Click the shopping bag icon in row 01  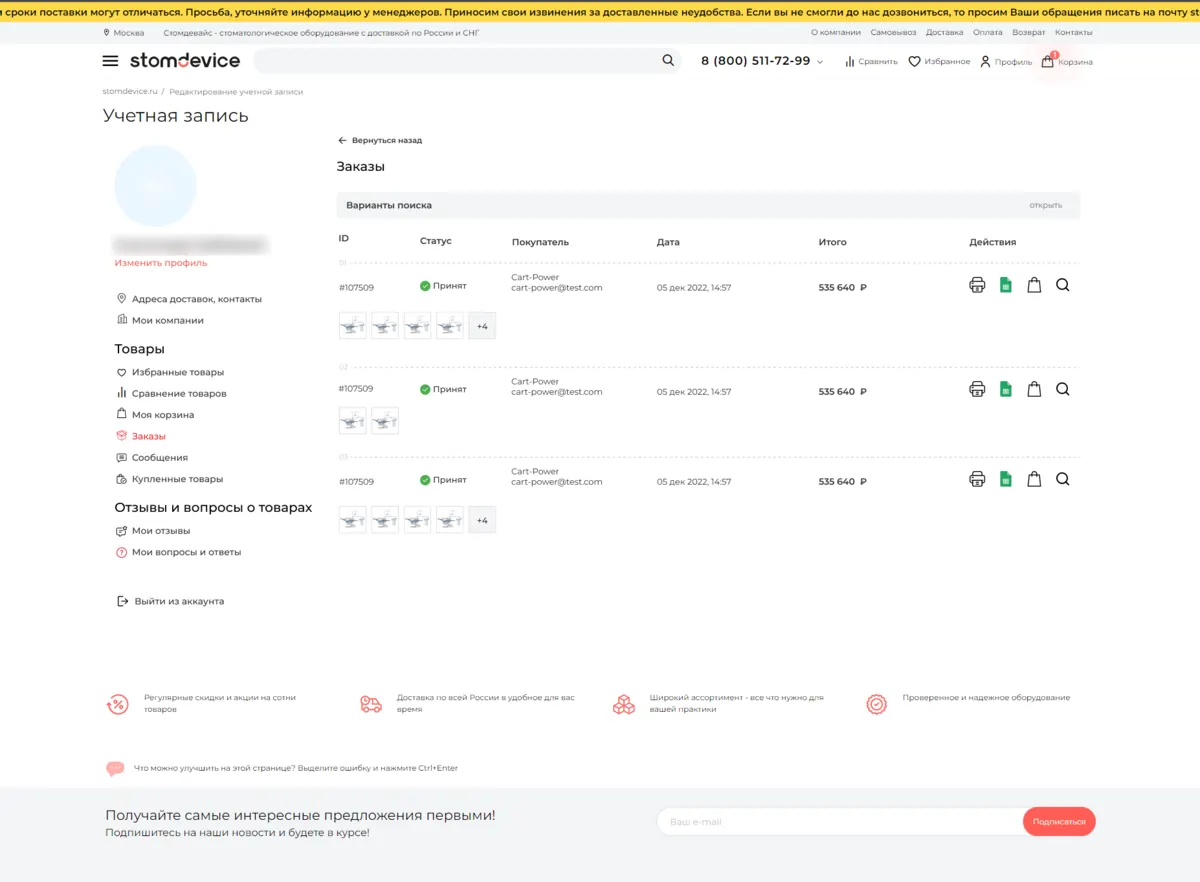(x=1034, y=285)
